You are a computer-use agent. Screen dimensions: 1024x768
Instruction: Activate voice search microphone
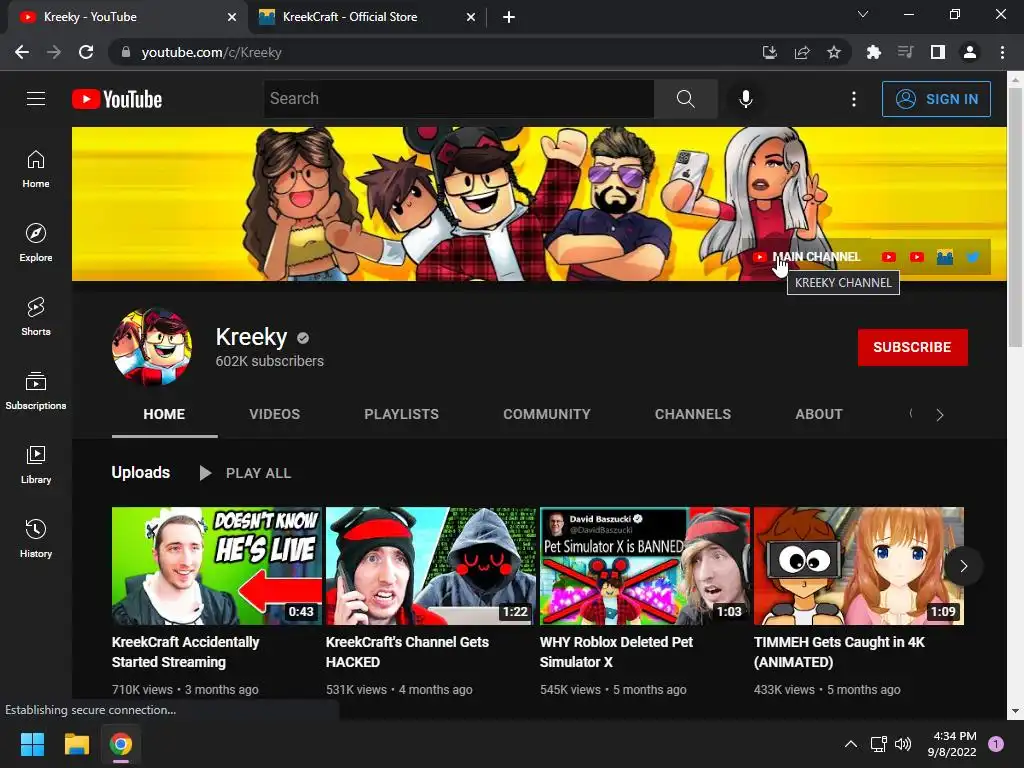pos(745,99)
